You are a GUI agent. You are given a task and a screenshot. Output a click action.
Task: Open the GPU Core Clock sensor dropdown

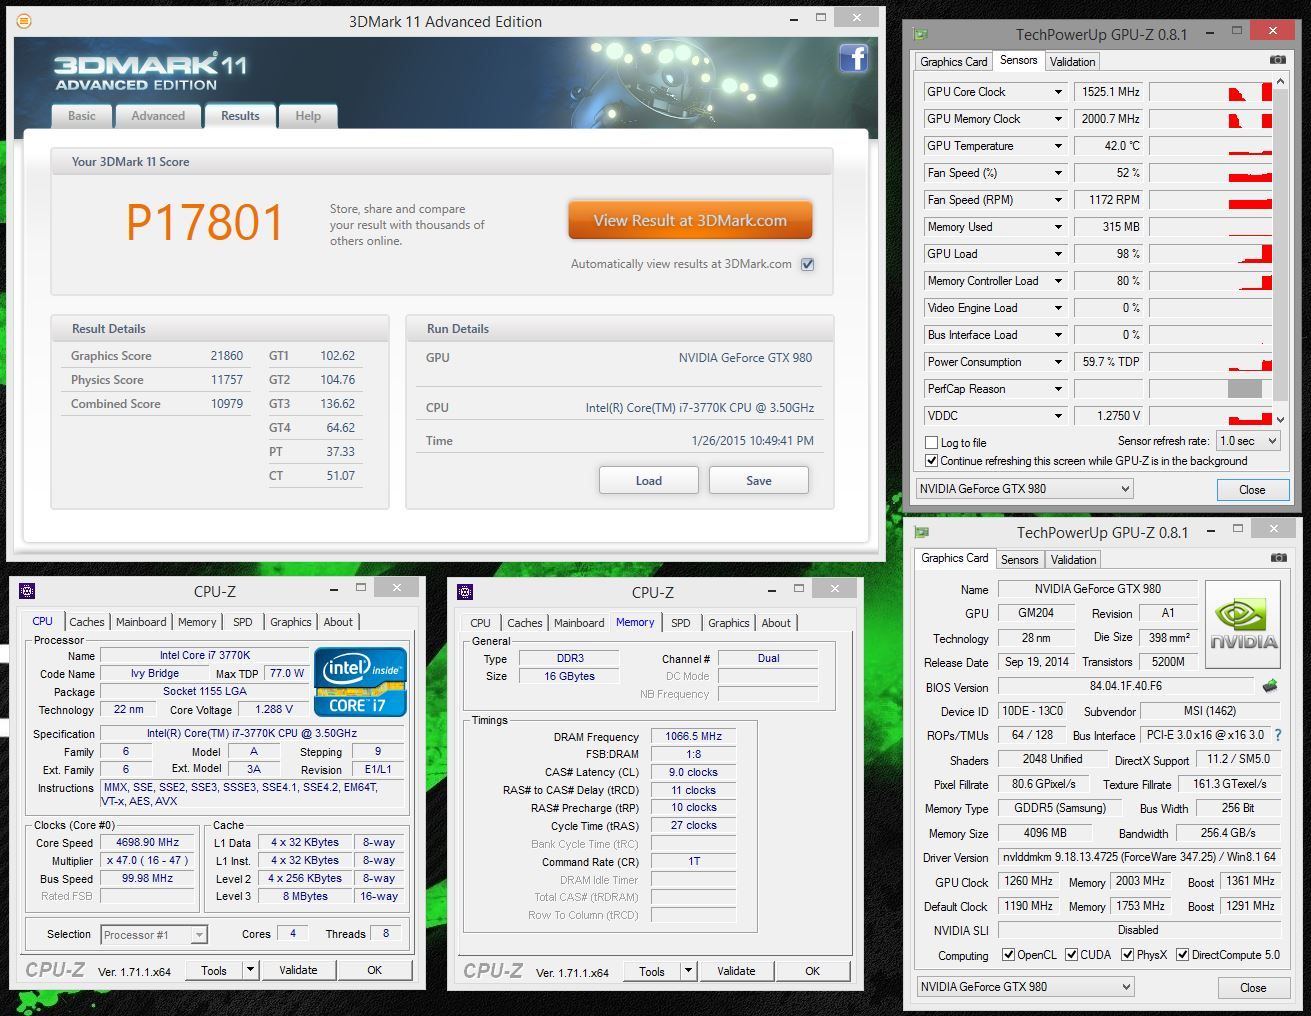tap(1058, 92)
